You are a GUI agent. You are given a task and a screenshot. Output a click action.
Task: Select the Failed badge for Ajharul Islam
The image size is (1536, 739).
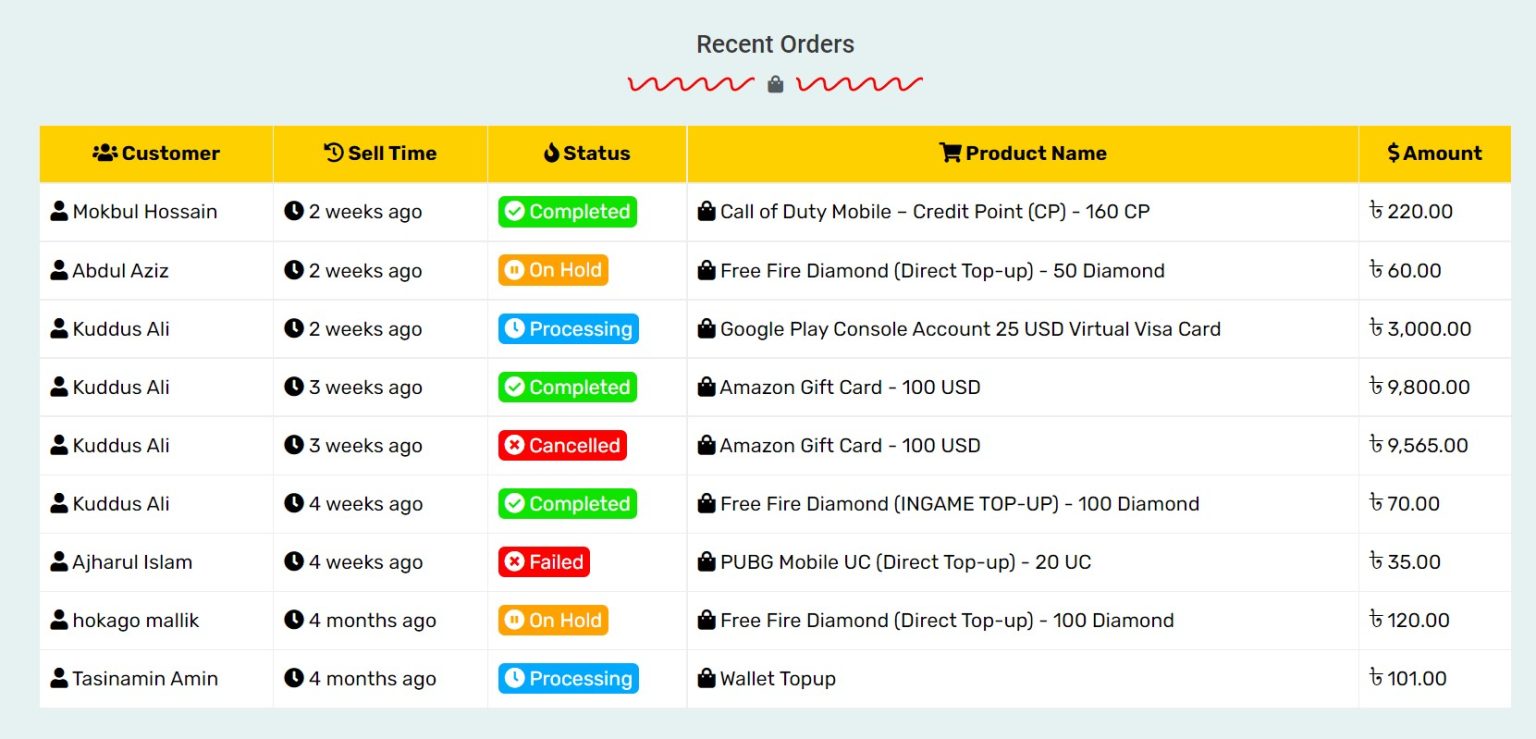(x=544, y=562)
